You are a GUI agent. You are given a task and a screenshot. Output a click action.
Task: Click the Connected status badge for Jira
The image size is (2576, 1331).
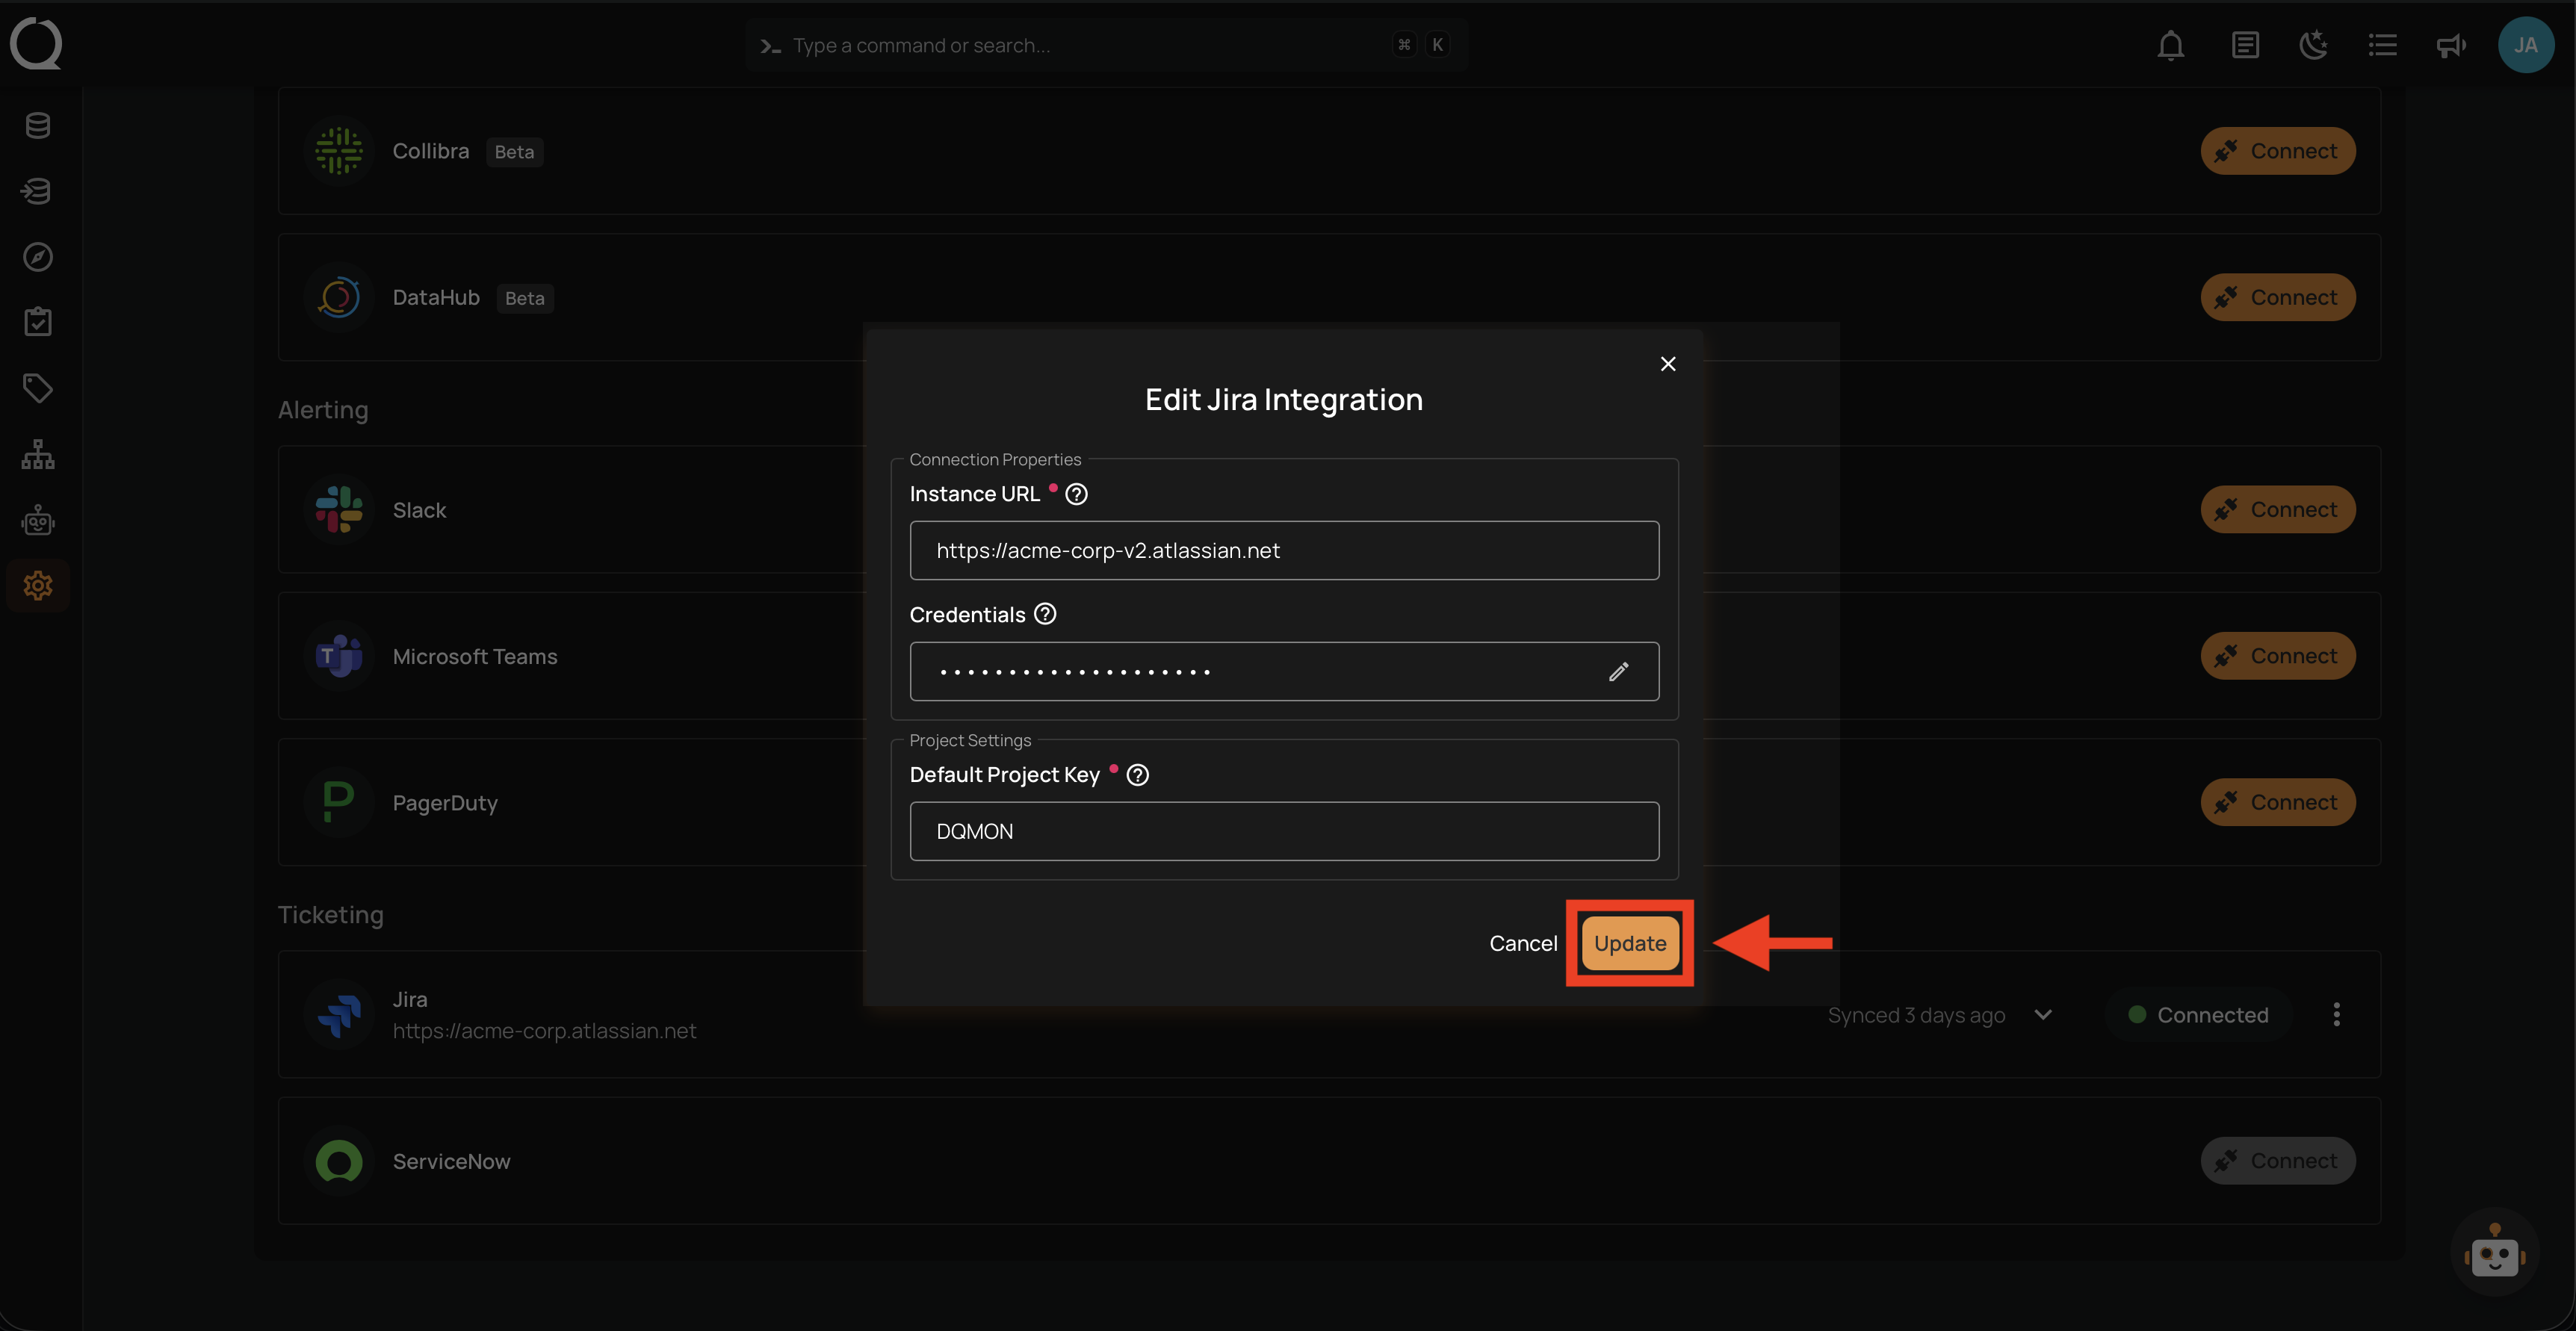tap(2198, 1014)
